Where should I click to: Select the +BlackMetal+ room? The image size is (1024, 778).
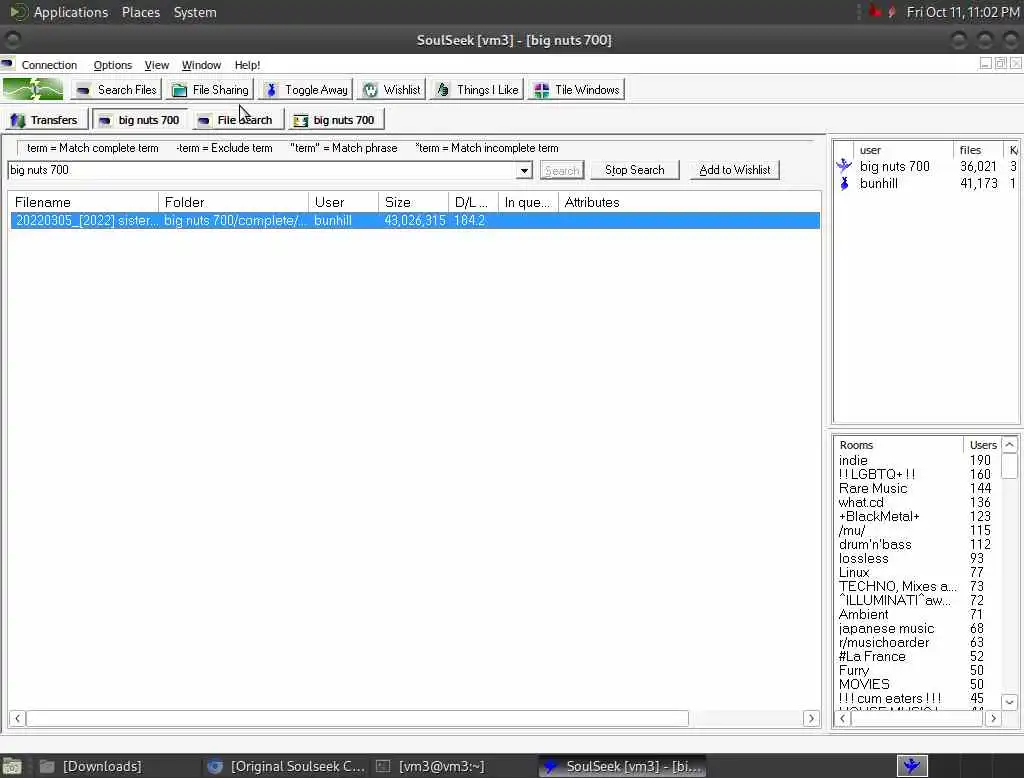879,517
